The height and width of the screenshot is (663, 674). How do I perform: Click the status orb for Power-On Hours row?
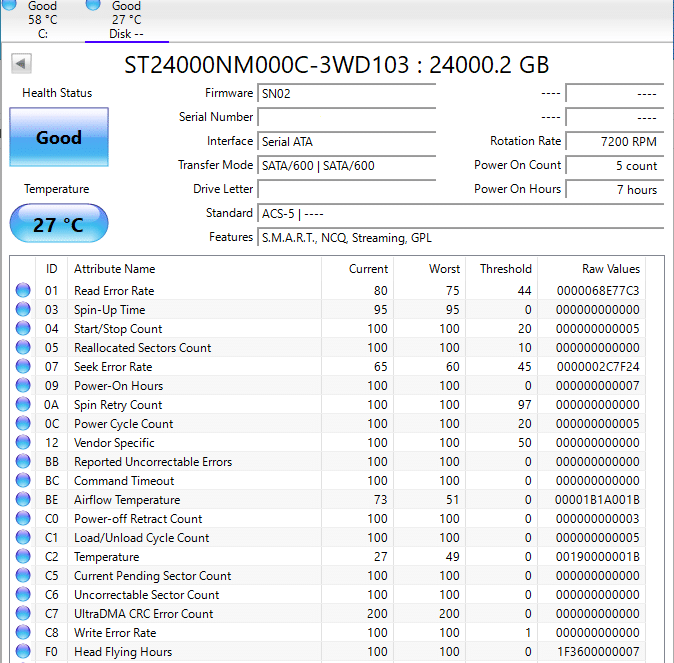[x=23, y=385]
